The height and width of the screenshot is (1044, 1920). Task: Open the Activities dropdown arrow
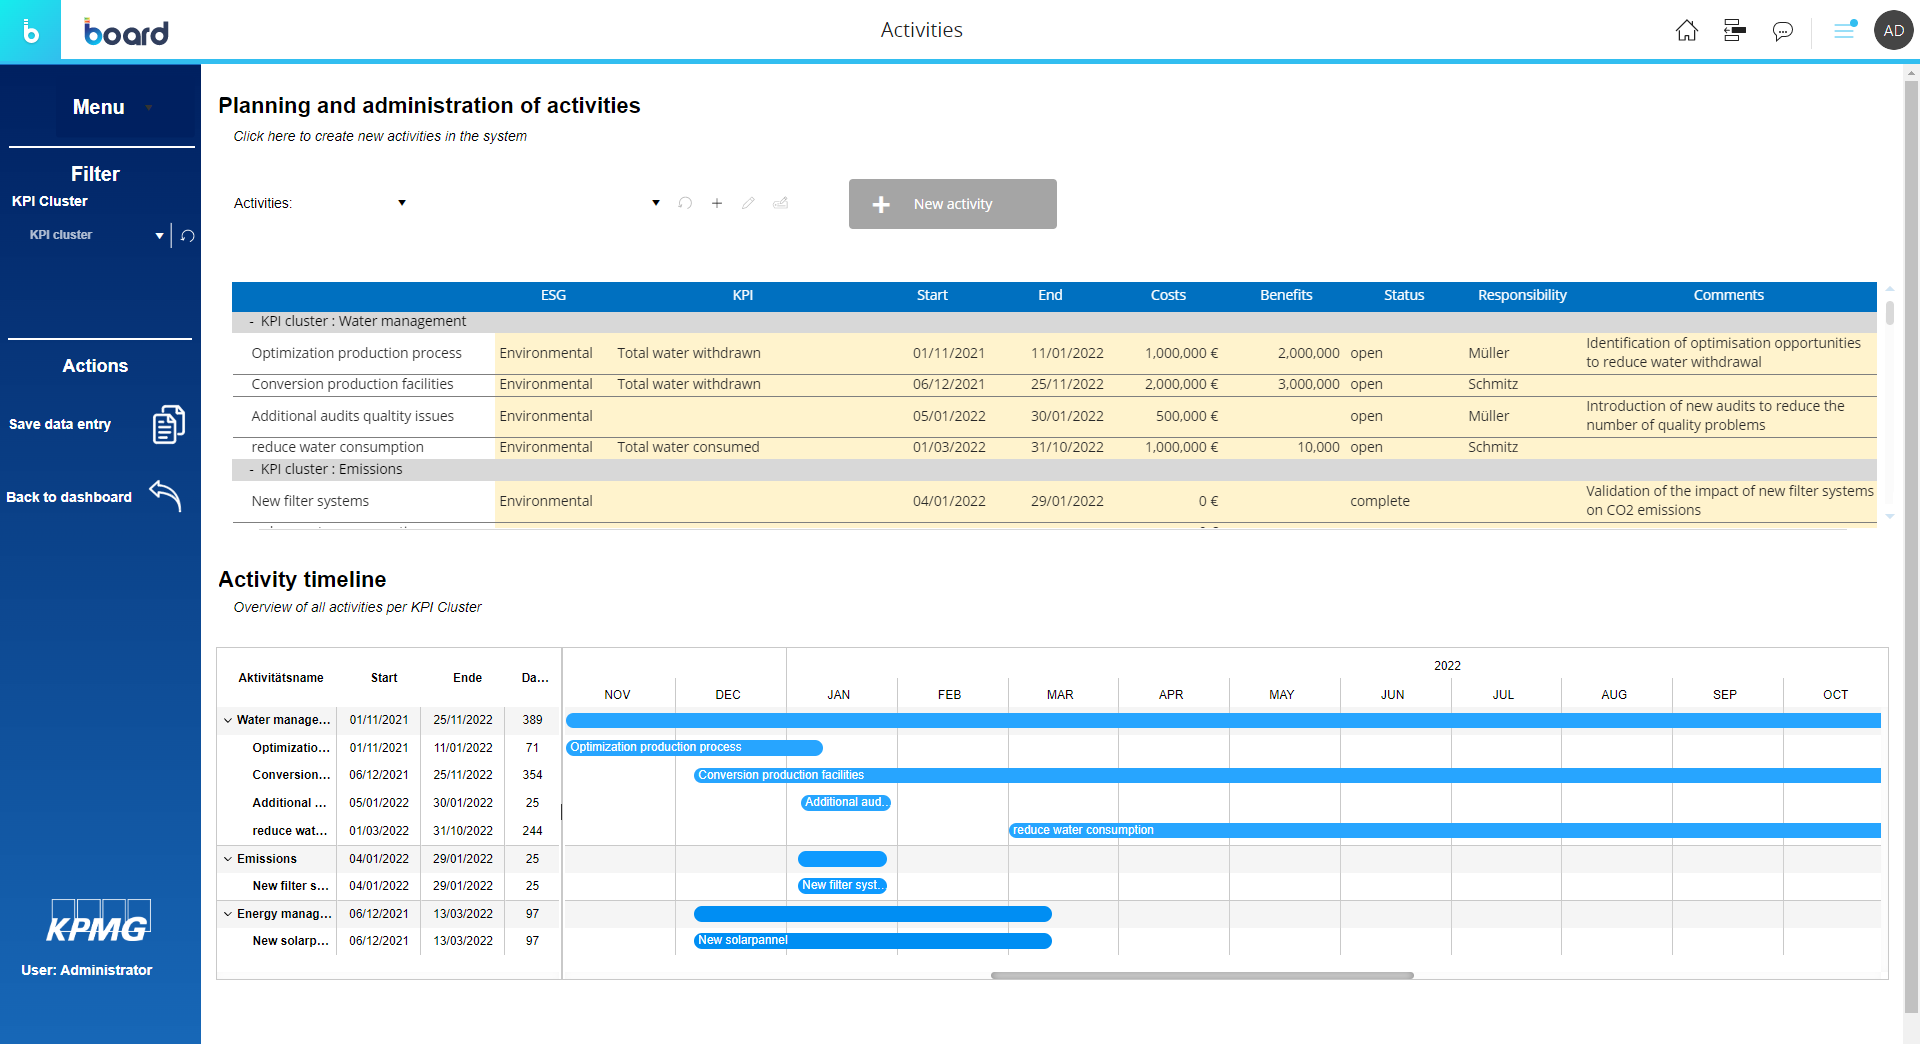point(402,203)
